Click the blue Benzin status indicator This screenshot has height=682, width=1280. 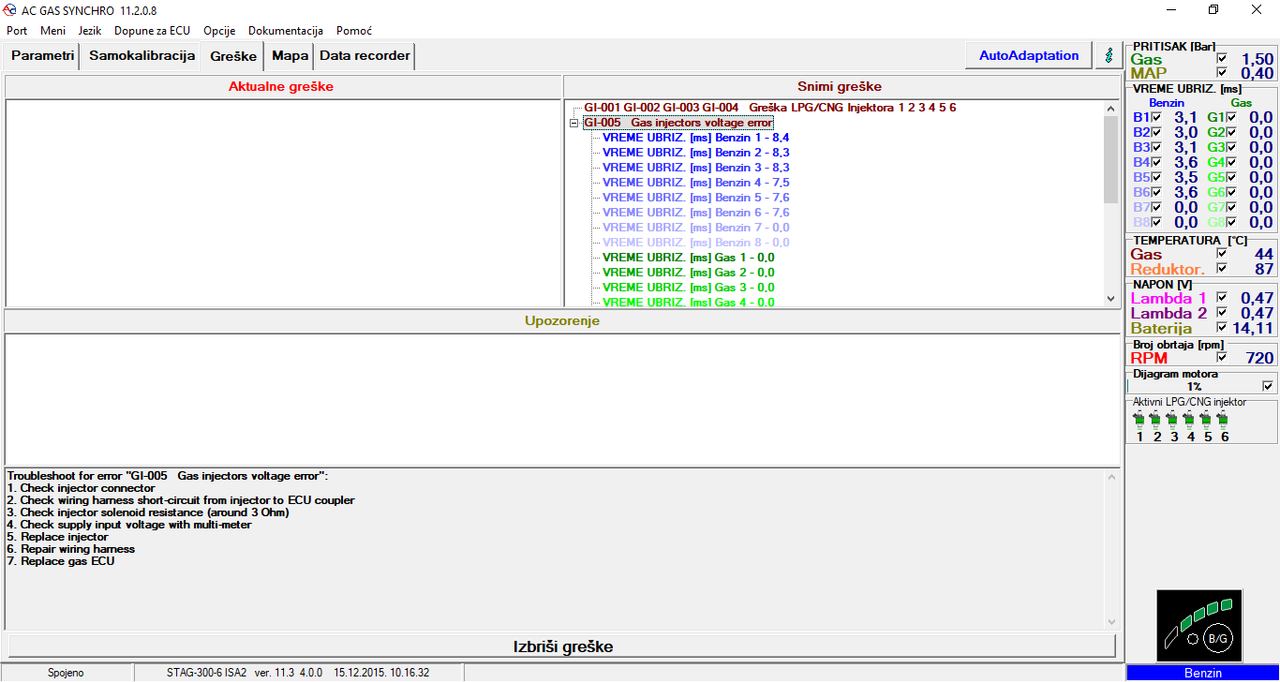1202,673
